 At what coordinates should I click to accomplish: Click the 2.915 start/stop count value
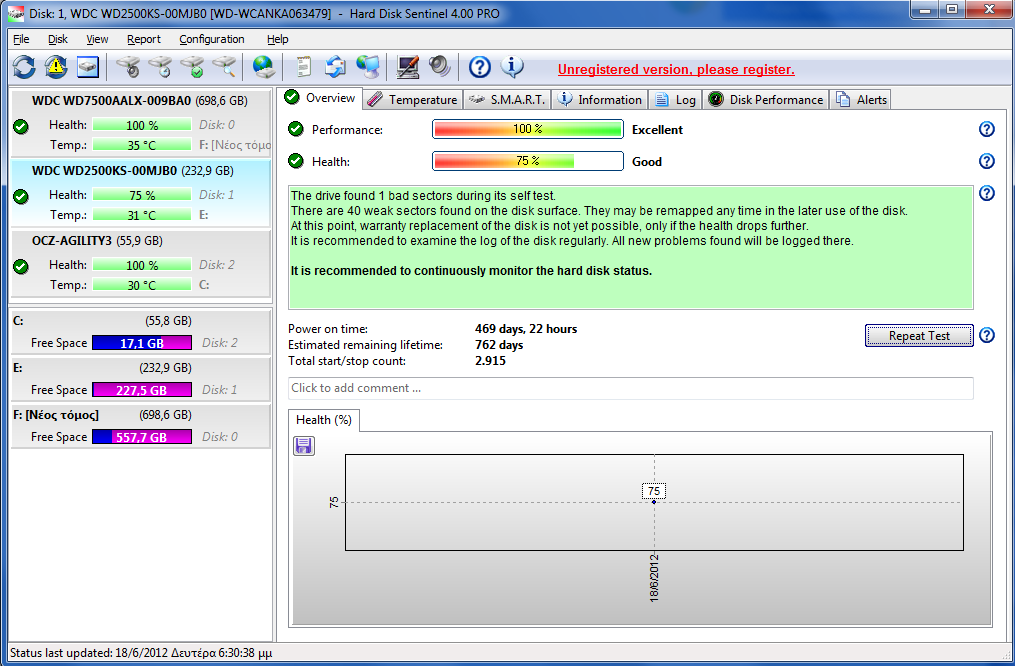click(490, 361)
